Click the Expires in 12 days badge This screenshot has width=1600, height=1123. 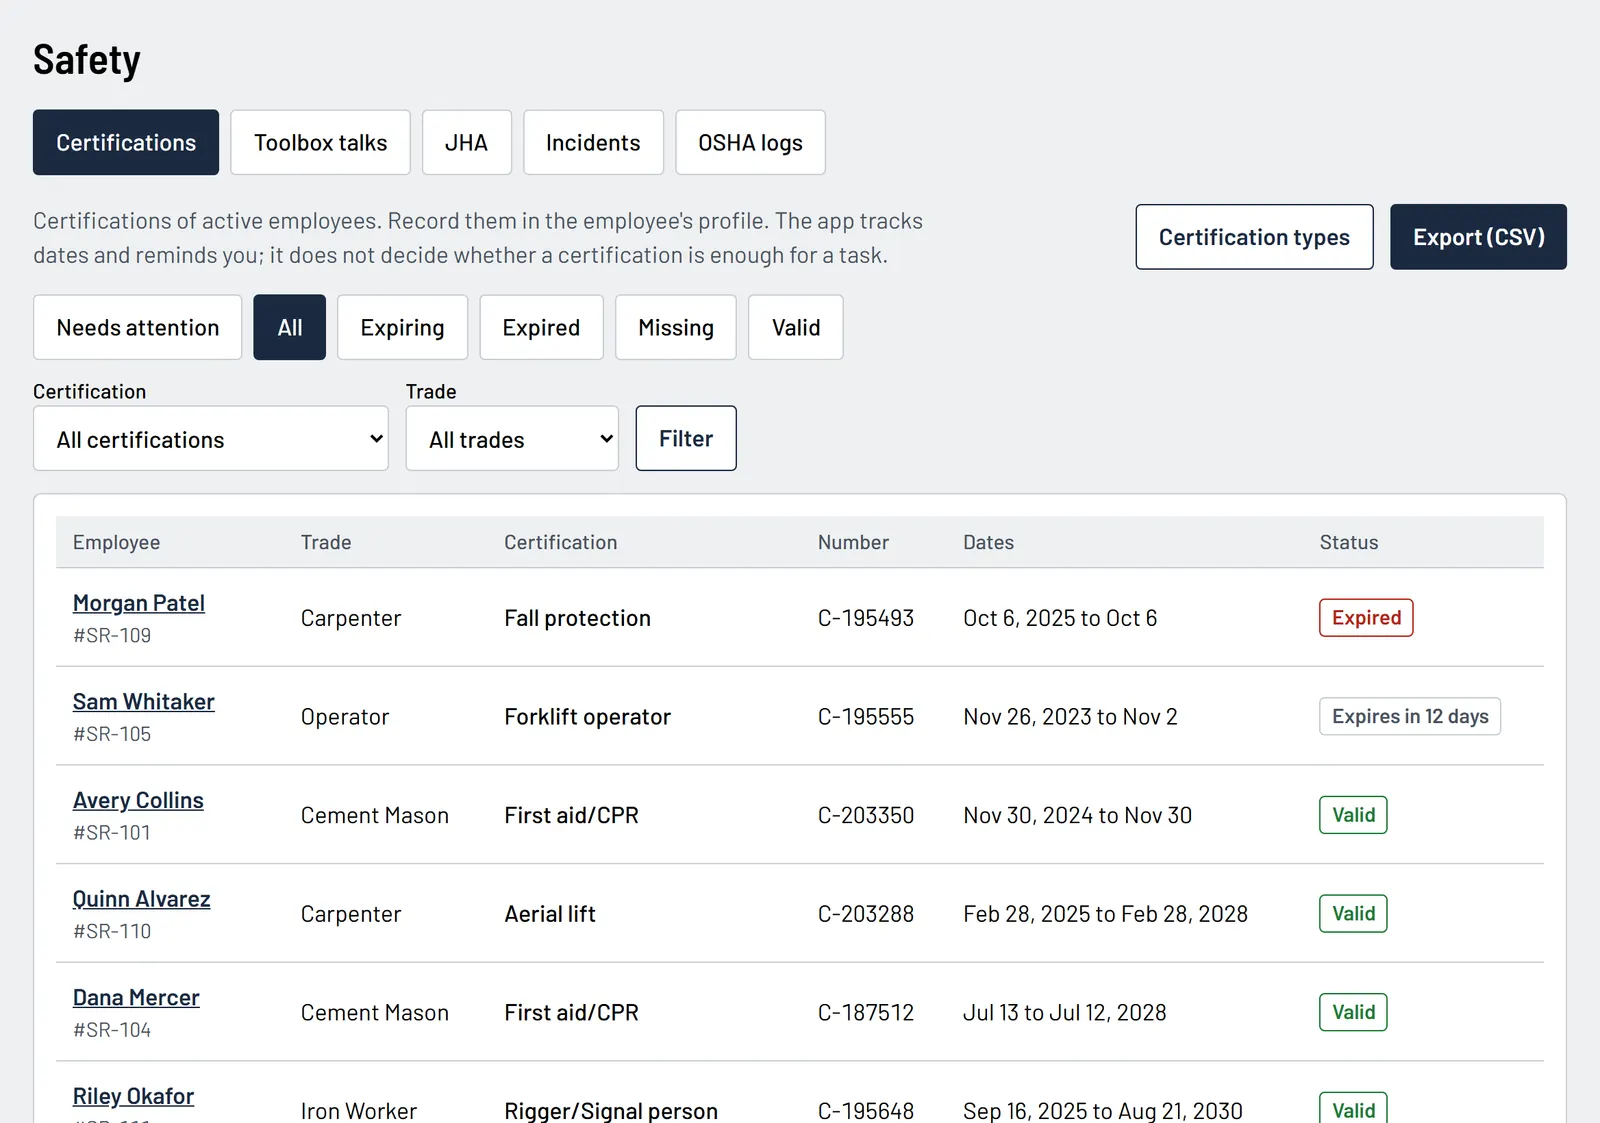(1410, 716)
